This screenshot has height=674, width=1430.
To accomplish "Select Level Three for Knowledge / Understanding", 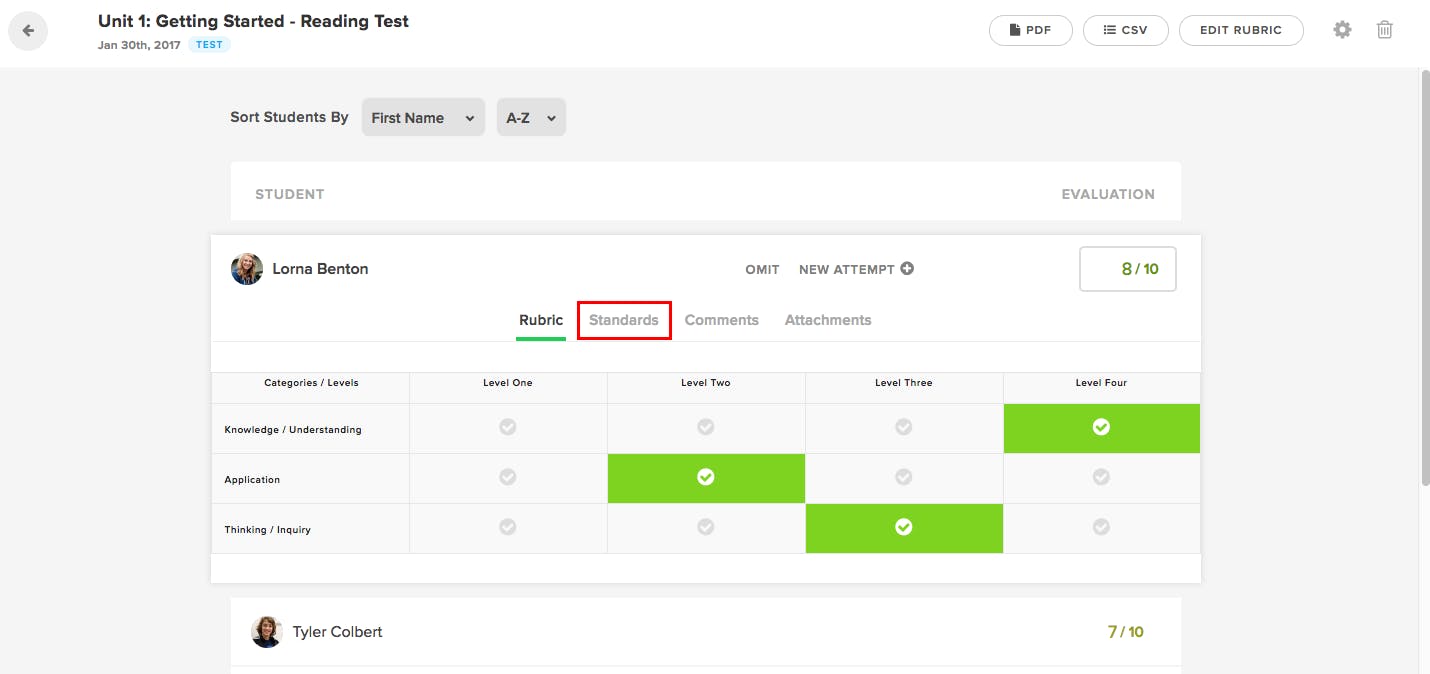I will coord(904,427).
